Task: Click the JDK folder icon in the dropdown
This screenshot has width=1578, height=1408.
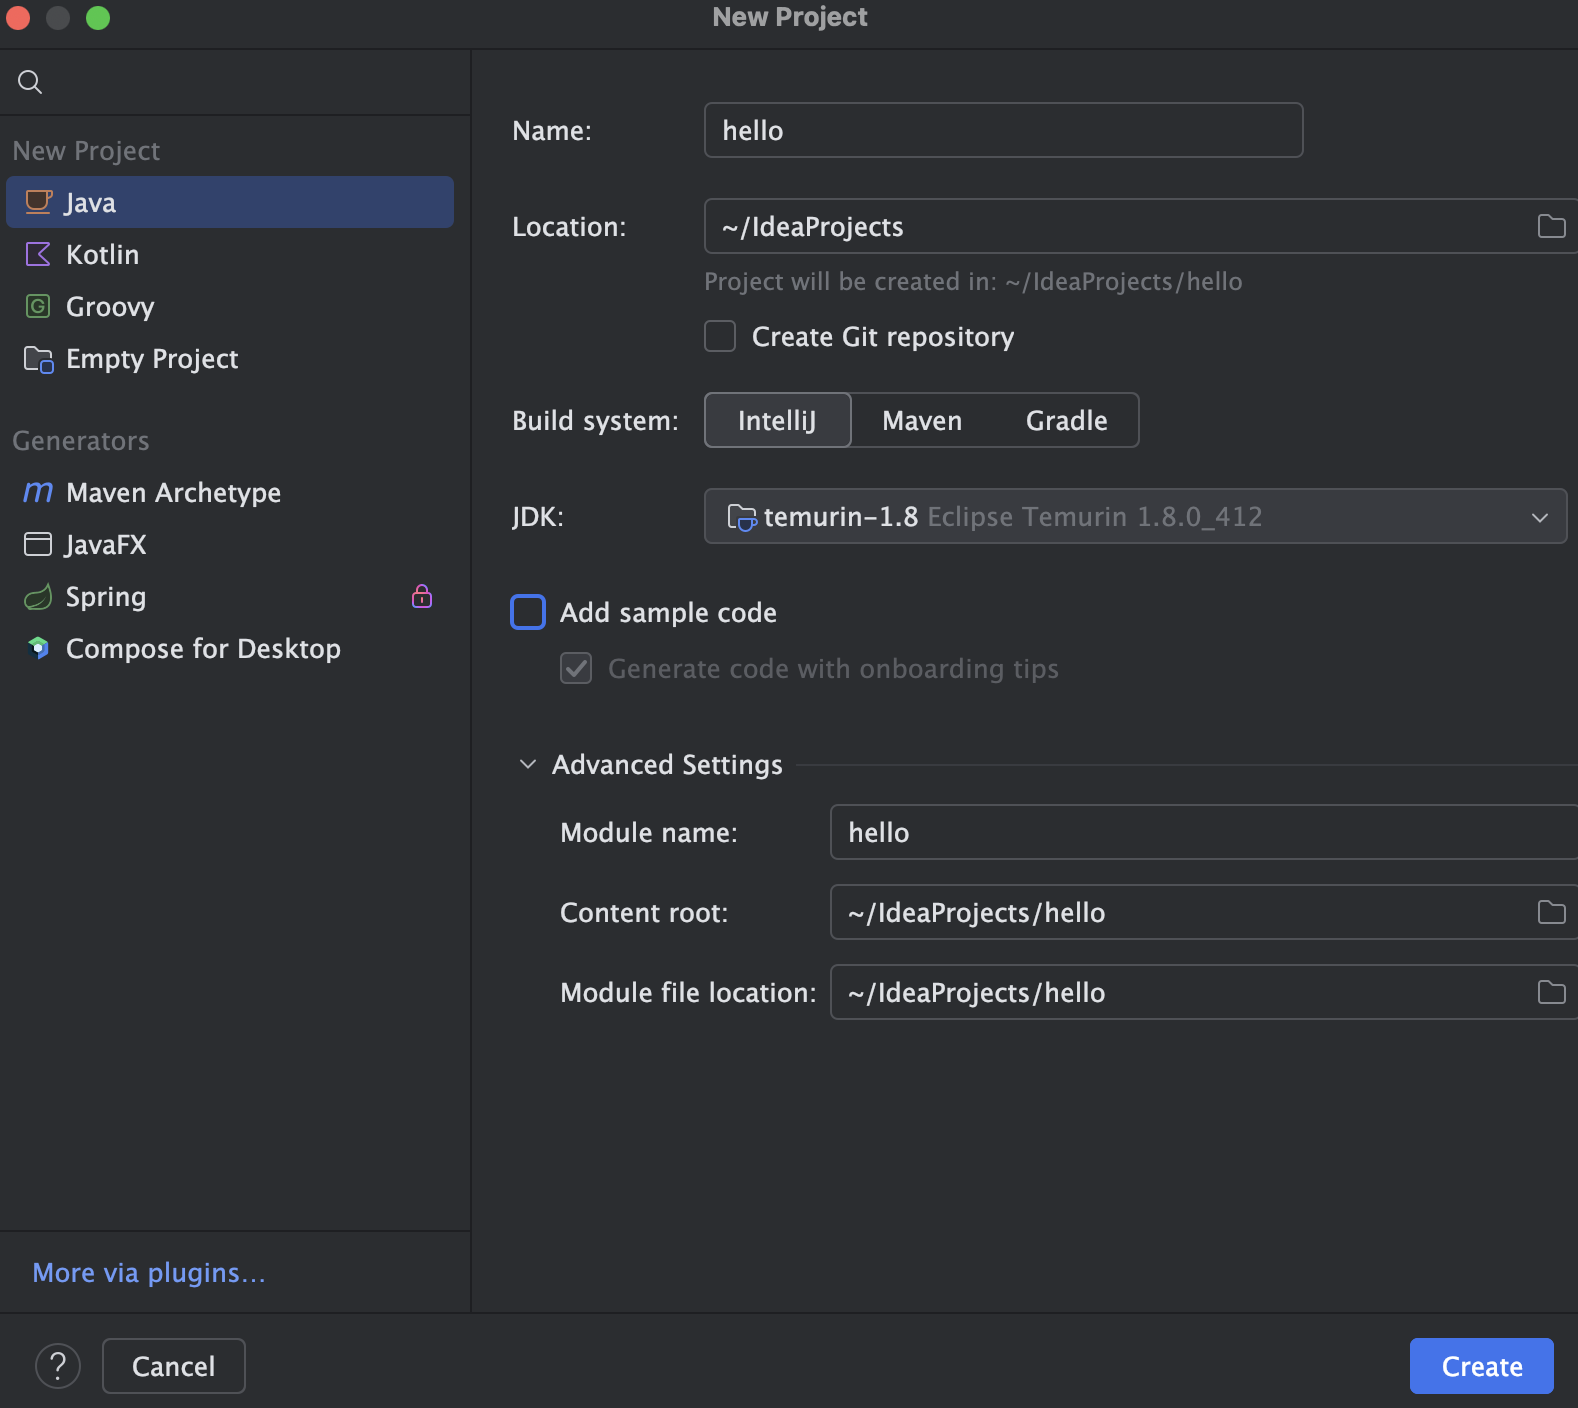Action: [742, 517]
